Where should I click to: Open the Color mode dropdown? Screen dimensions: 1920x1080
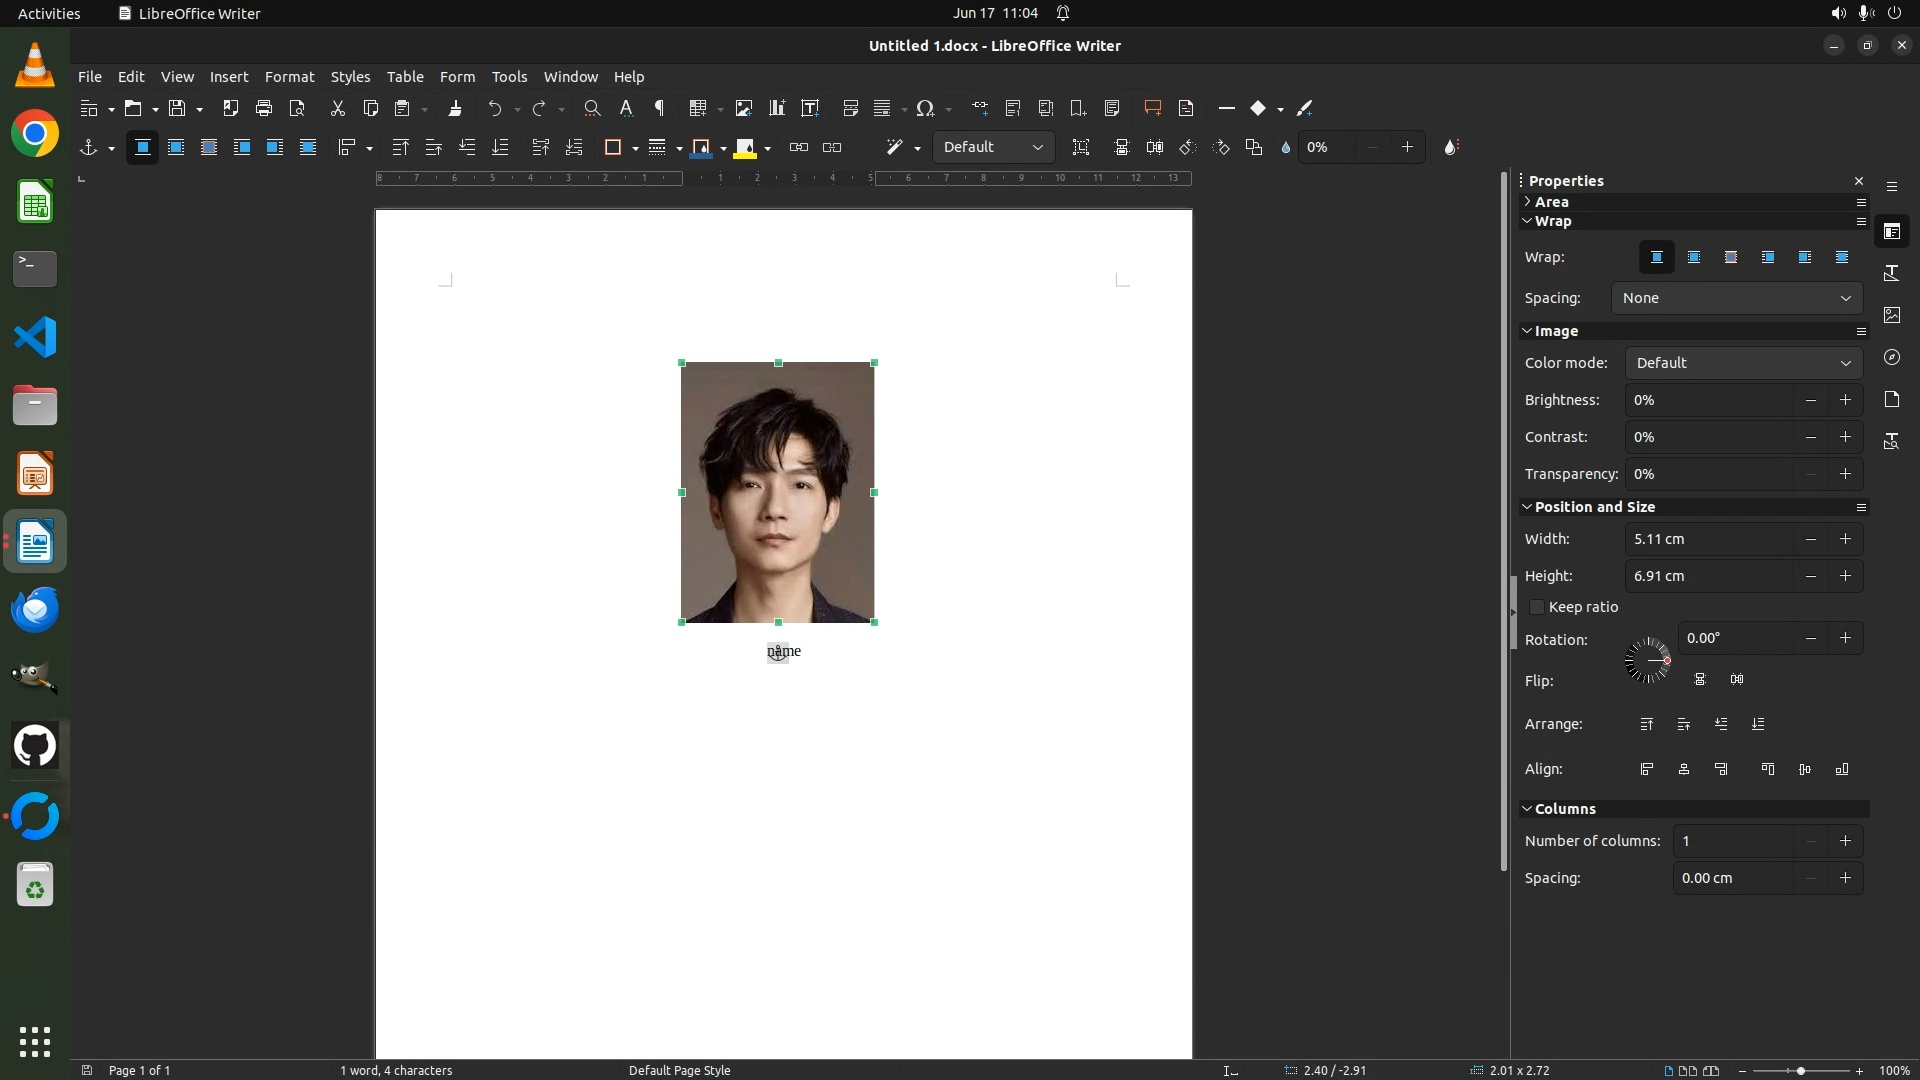click(1743, 363)
